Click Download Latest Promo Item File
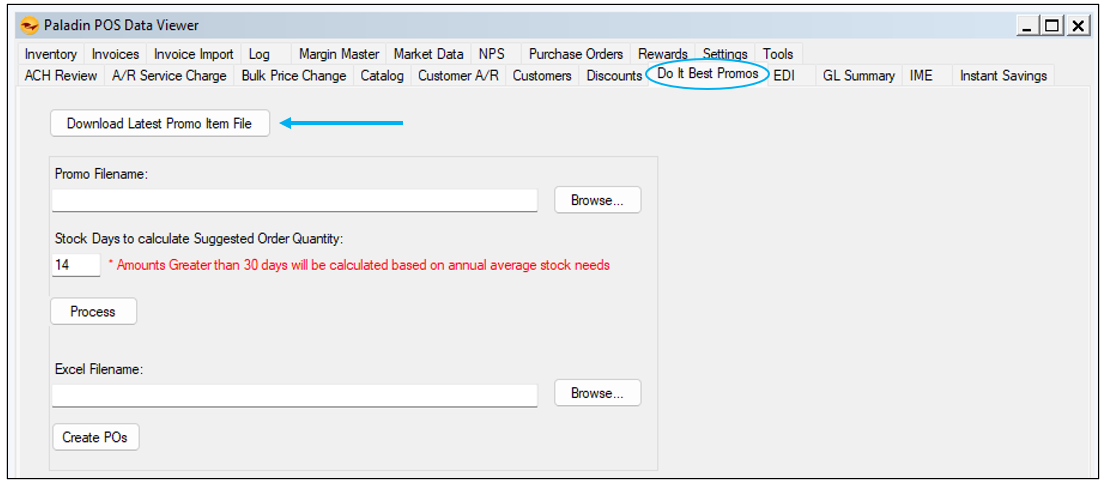The image size is (1104, 483). [x=160, y=123]
